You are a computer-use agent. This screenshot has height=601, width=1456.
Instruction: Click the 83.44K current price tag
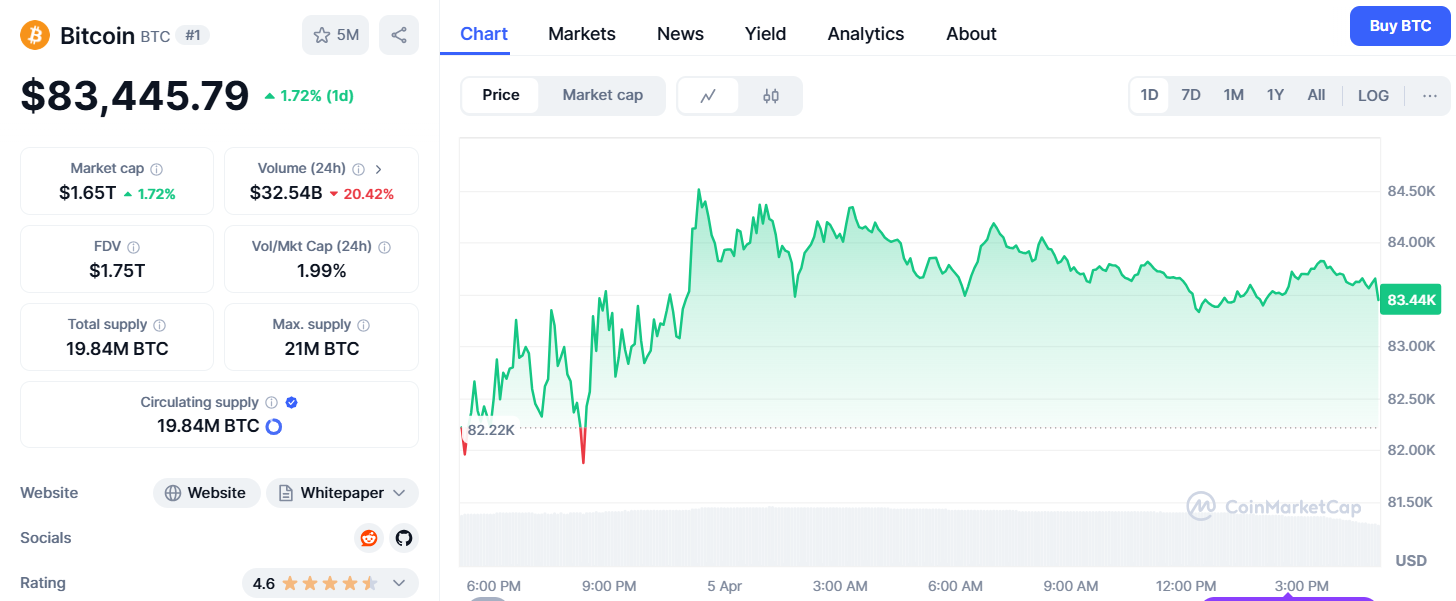[x=1411, y=300]
